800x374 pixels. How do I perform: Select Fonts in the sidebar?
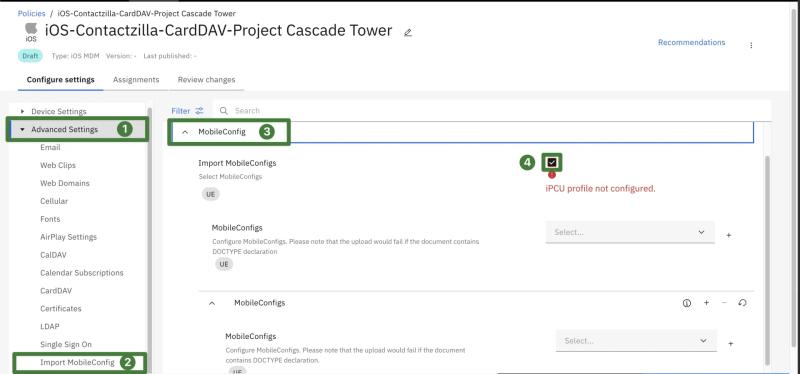click(50, 219)
